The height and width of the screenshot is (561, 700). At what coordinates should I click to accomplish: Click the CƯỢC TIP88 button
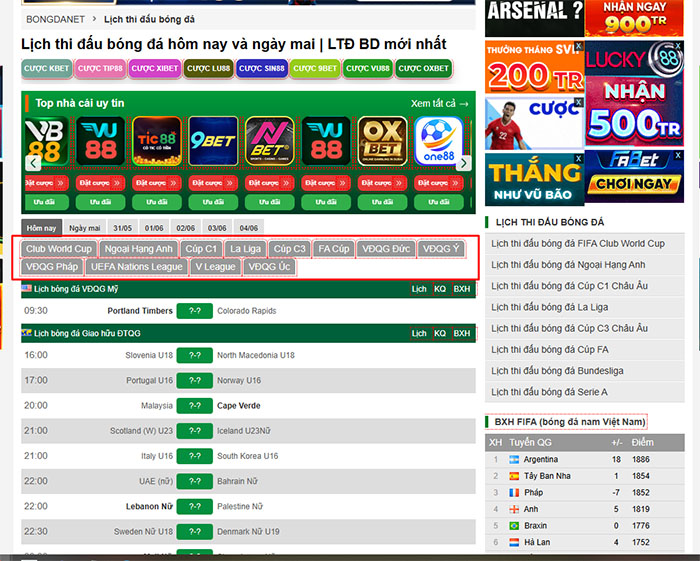pos(100,69)
